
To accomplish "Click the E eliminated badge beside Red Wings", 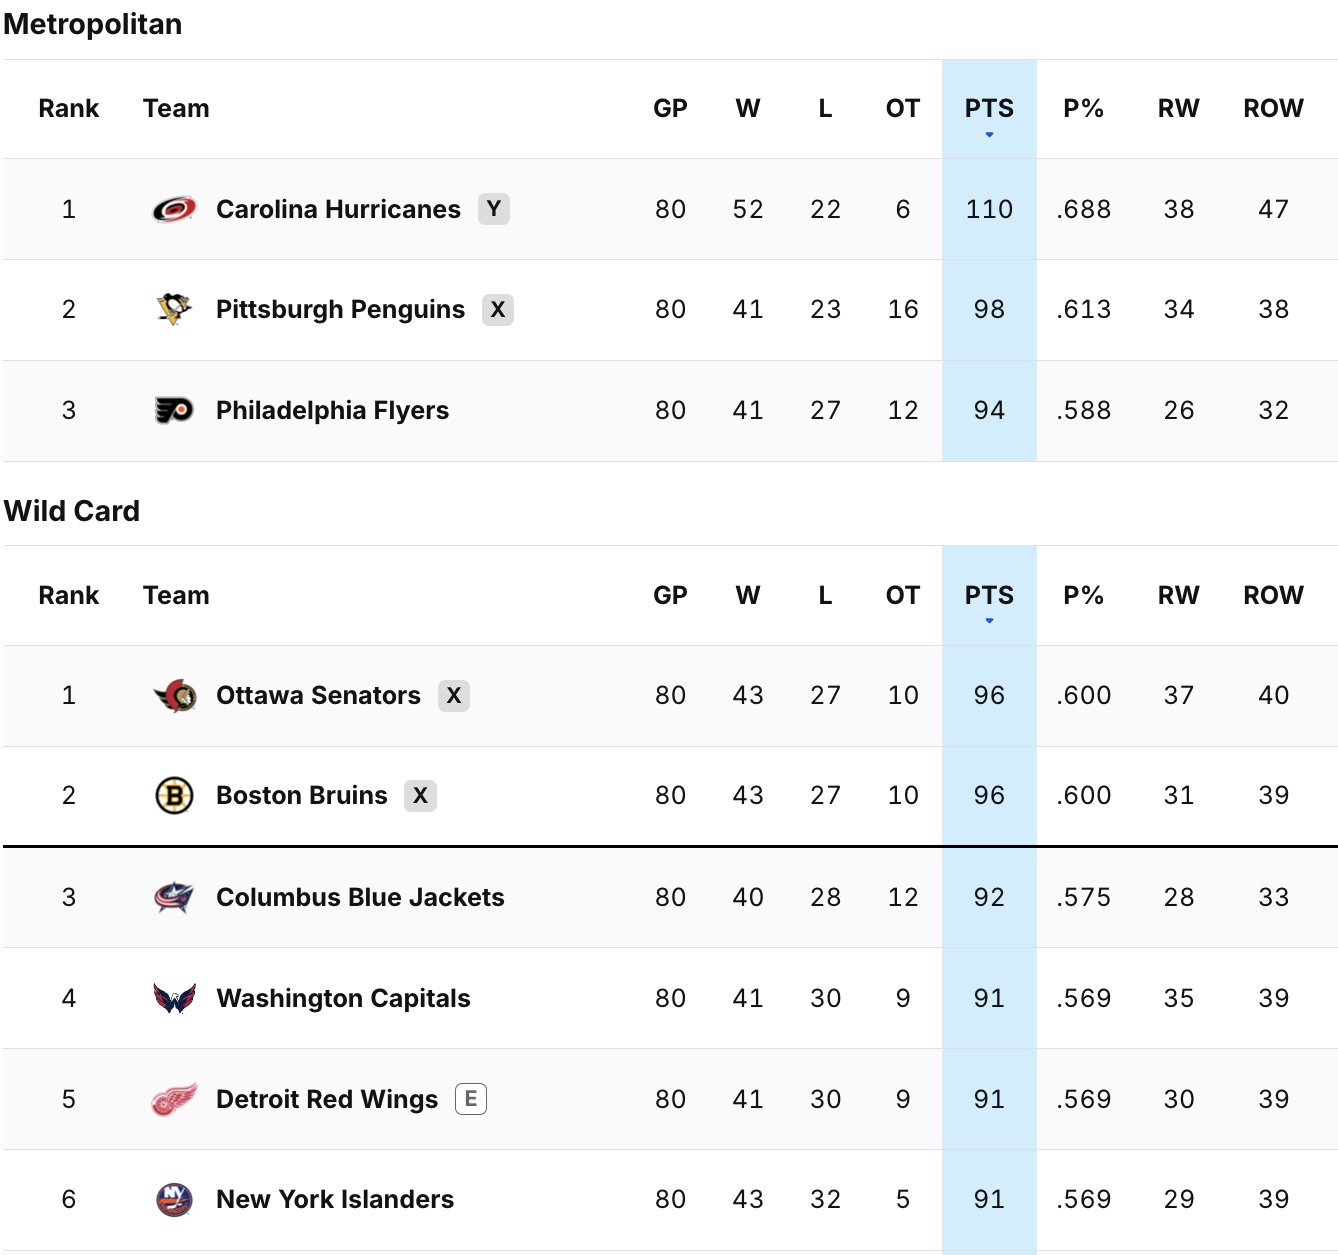I will (470, 1099).
